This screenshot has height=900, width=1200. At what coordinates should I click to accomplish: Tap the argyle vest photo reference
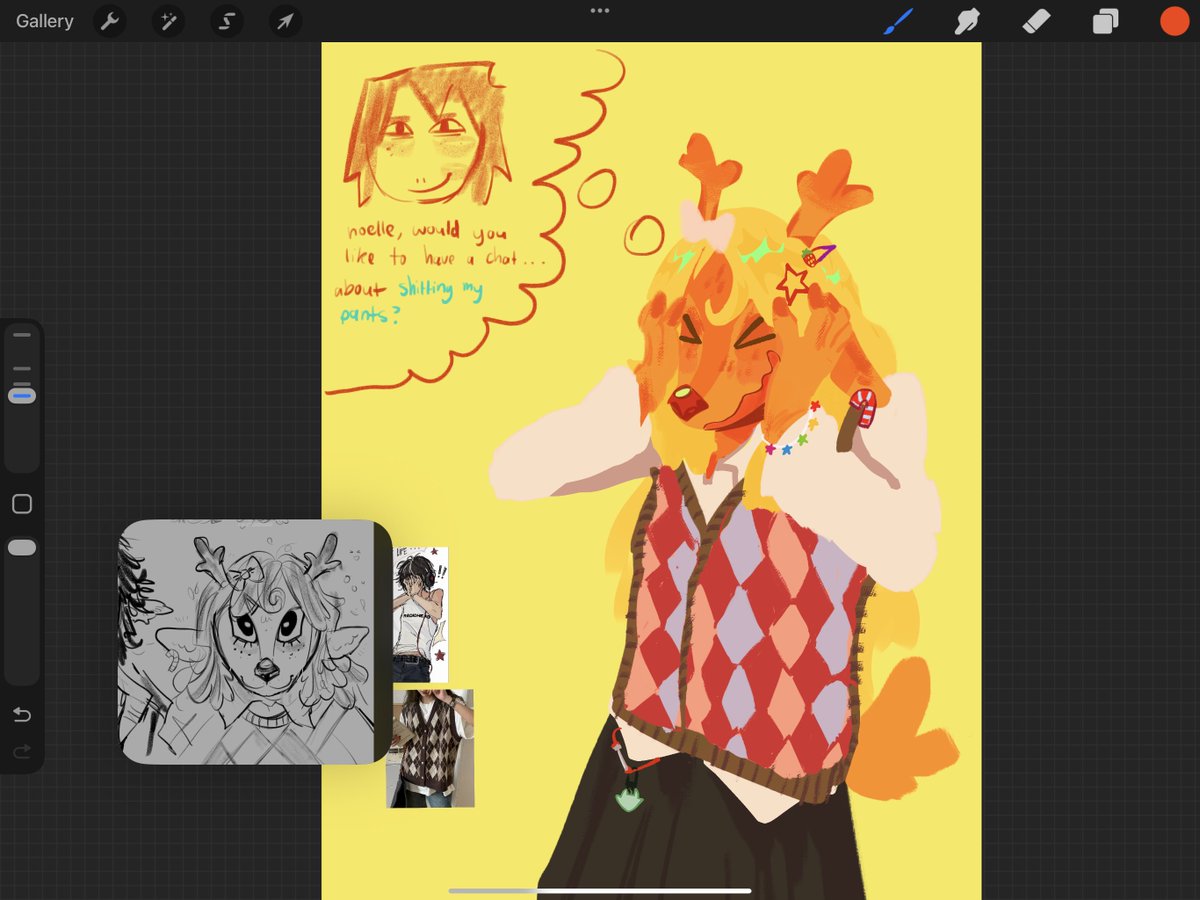pos(431,748)
